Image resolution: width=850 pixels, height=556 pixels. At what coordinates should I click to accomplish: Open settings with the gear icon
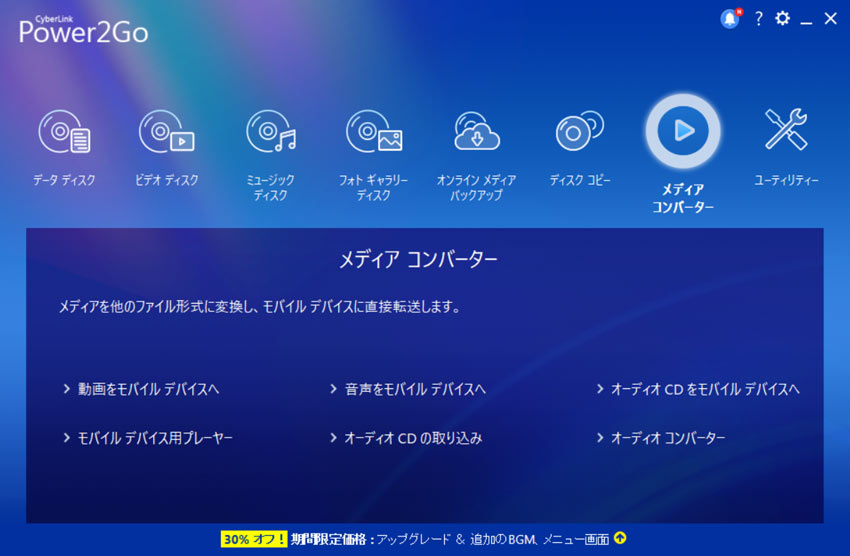click(782, 18)
